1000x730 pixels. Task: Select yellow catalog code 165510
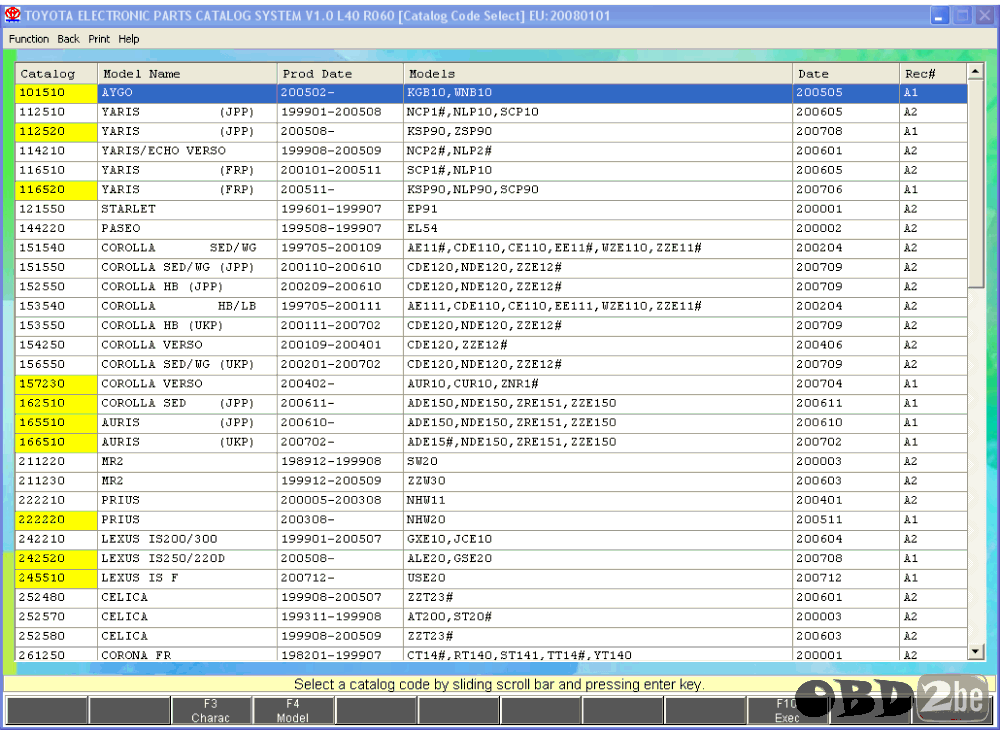pyautogui.click(x=57, y=423)
